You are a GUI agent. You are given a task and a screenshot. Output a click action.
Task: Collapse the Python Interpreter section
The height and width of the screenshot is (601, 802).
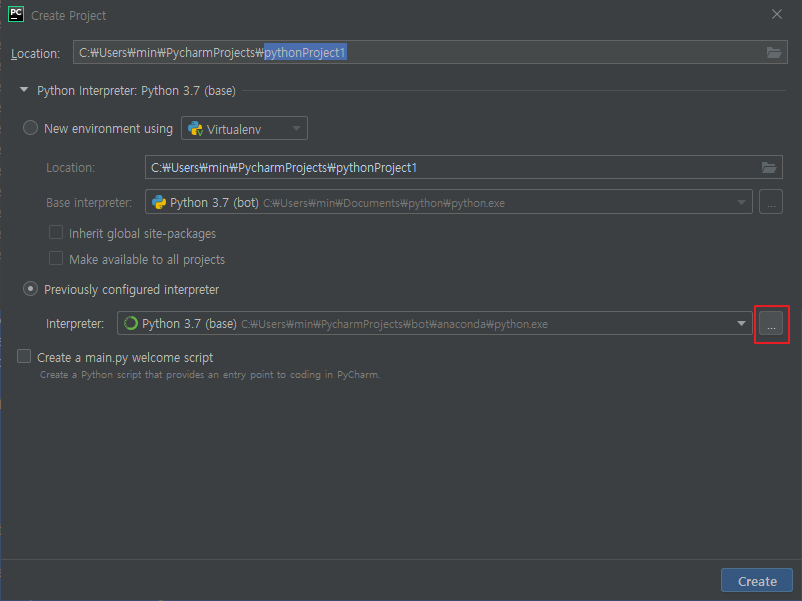coord(24,90)
